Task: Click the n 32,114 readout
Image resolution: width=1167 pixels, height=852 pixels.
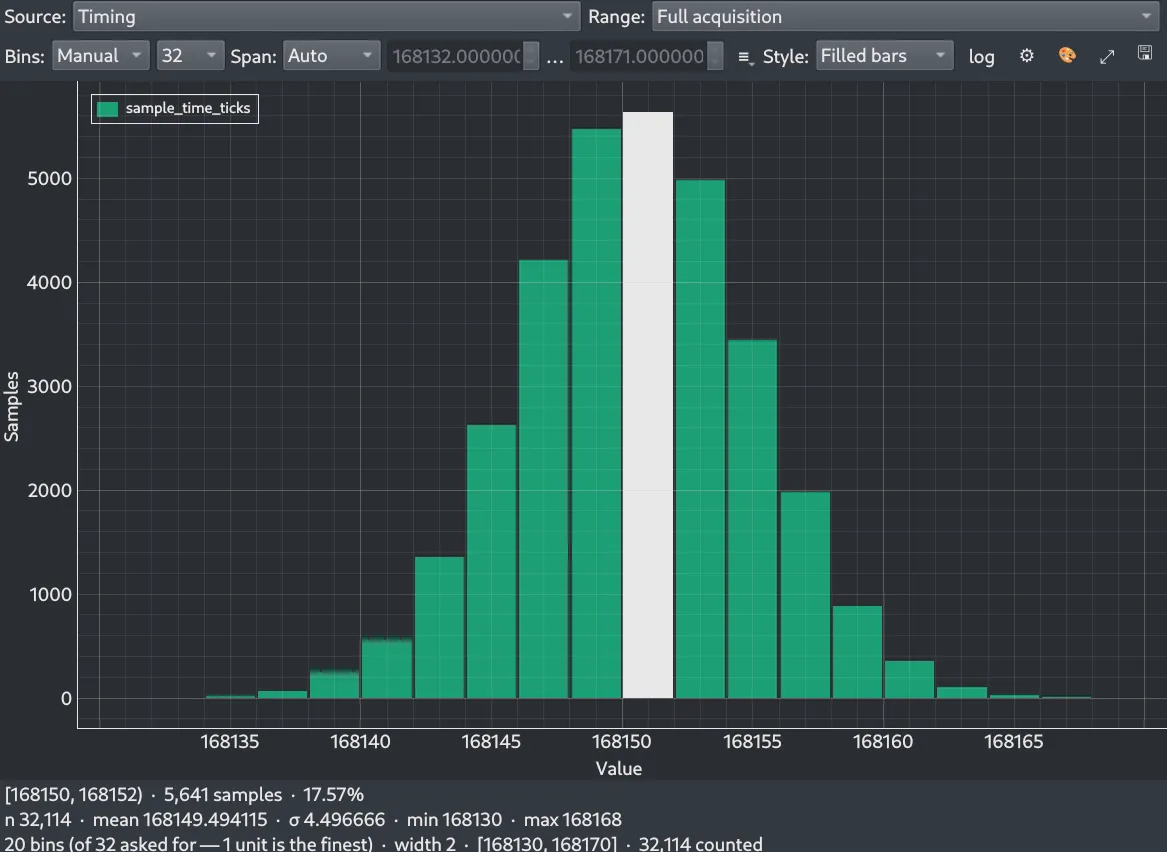Action: tap(38, 820)
